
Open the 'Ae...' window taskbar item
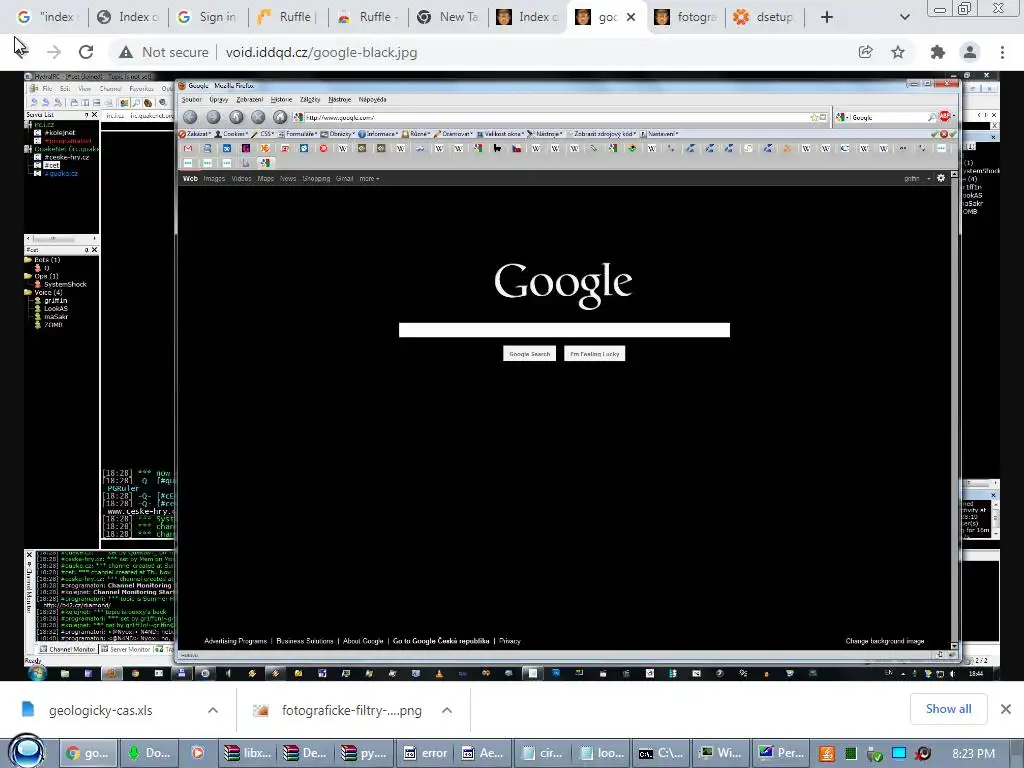[485, 753]
